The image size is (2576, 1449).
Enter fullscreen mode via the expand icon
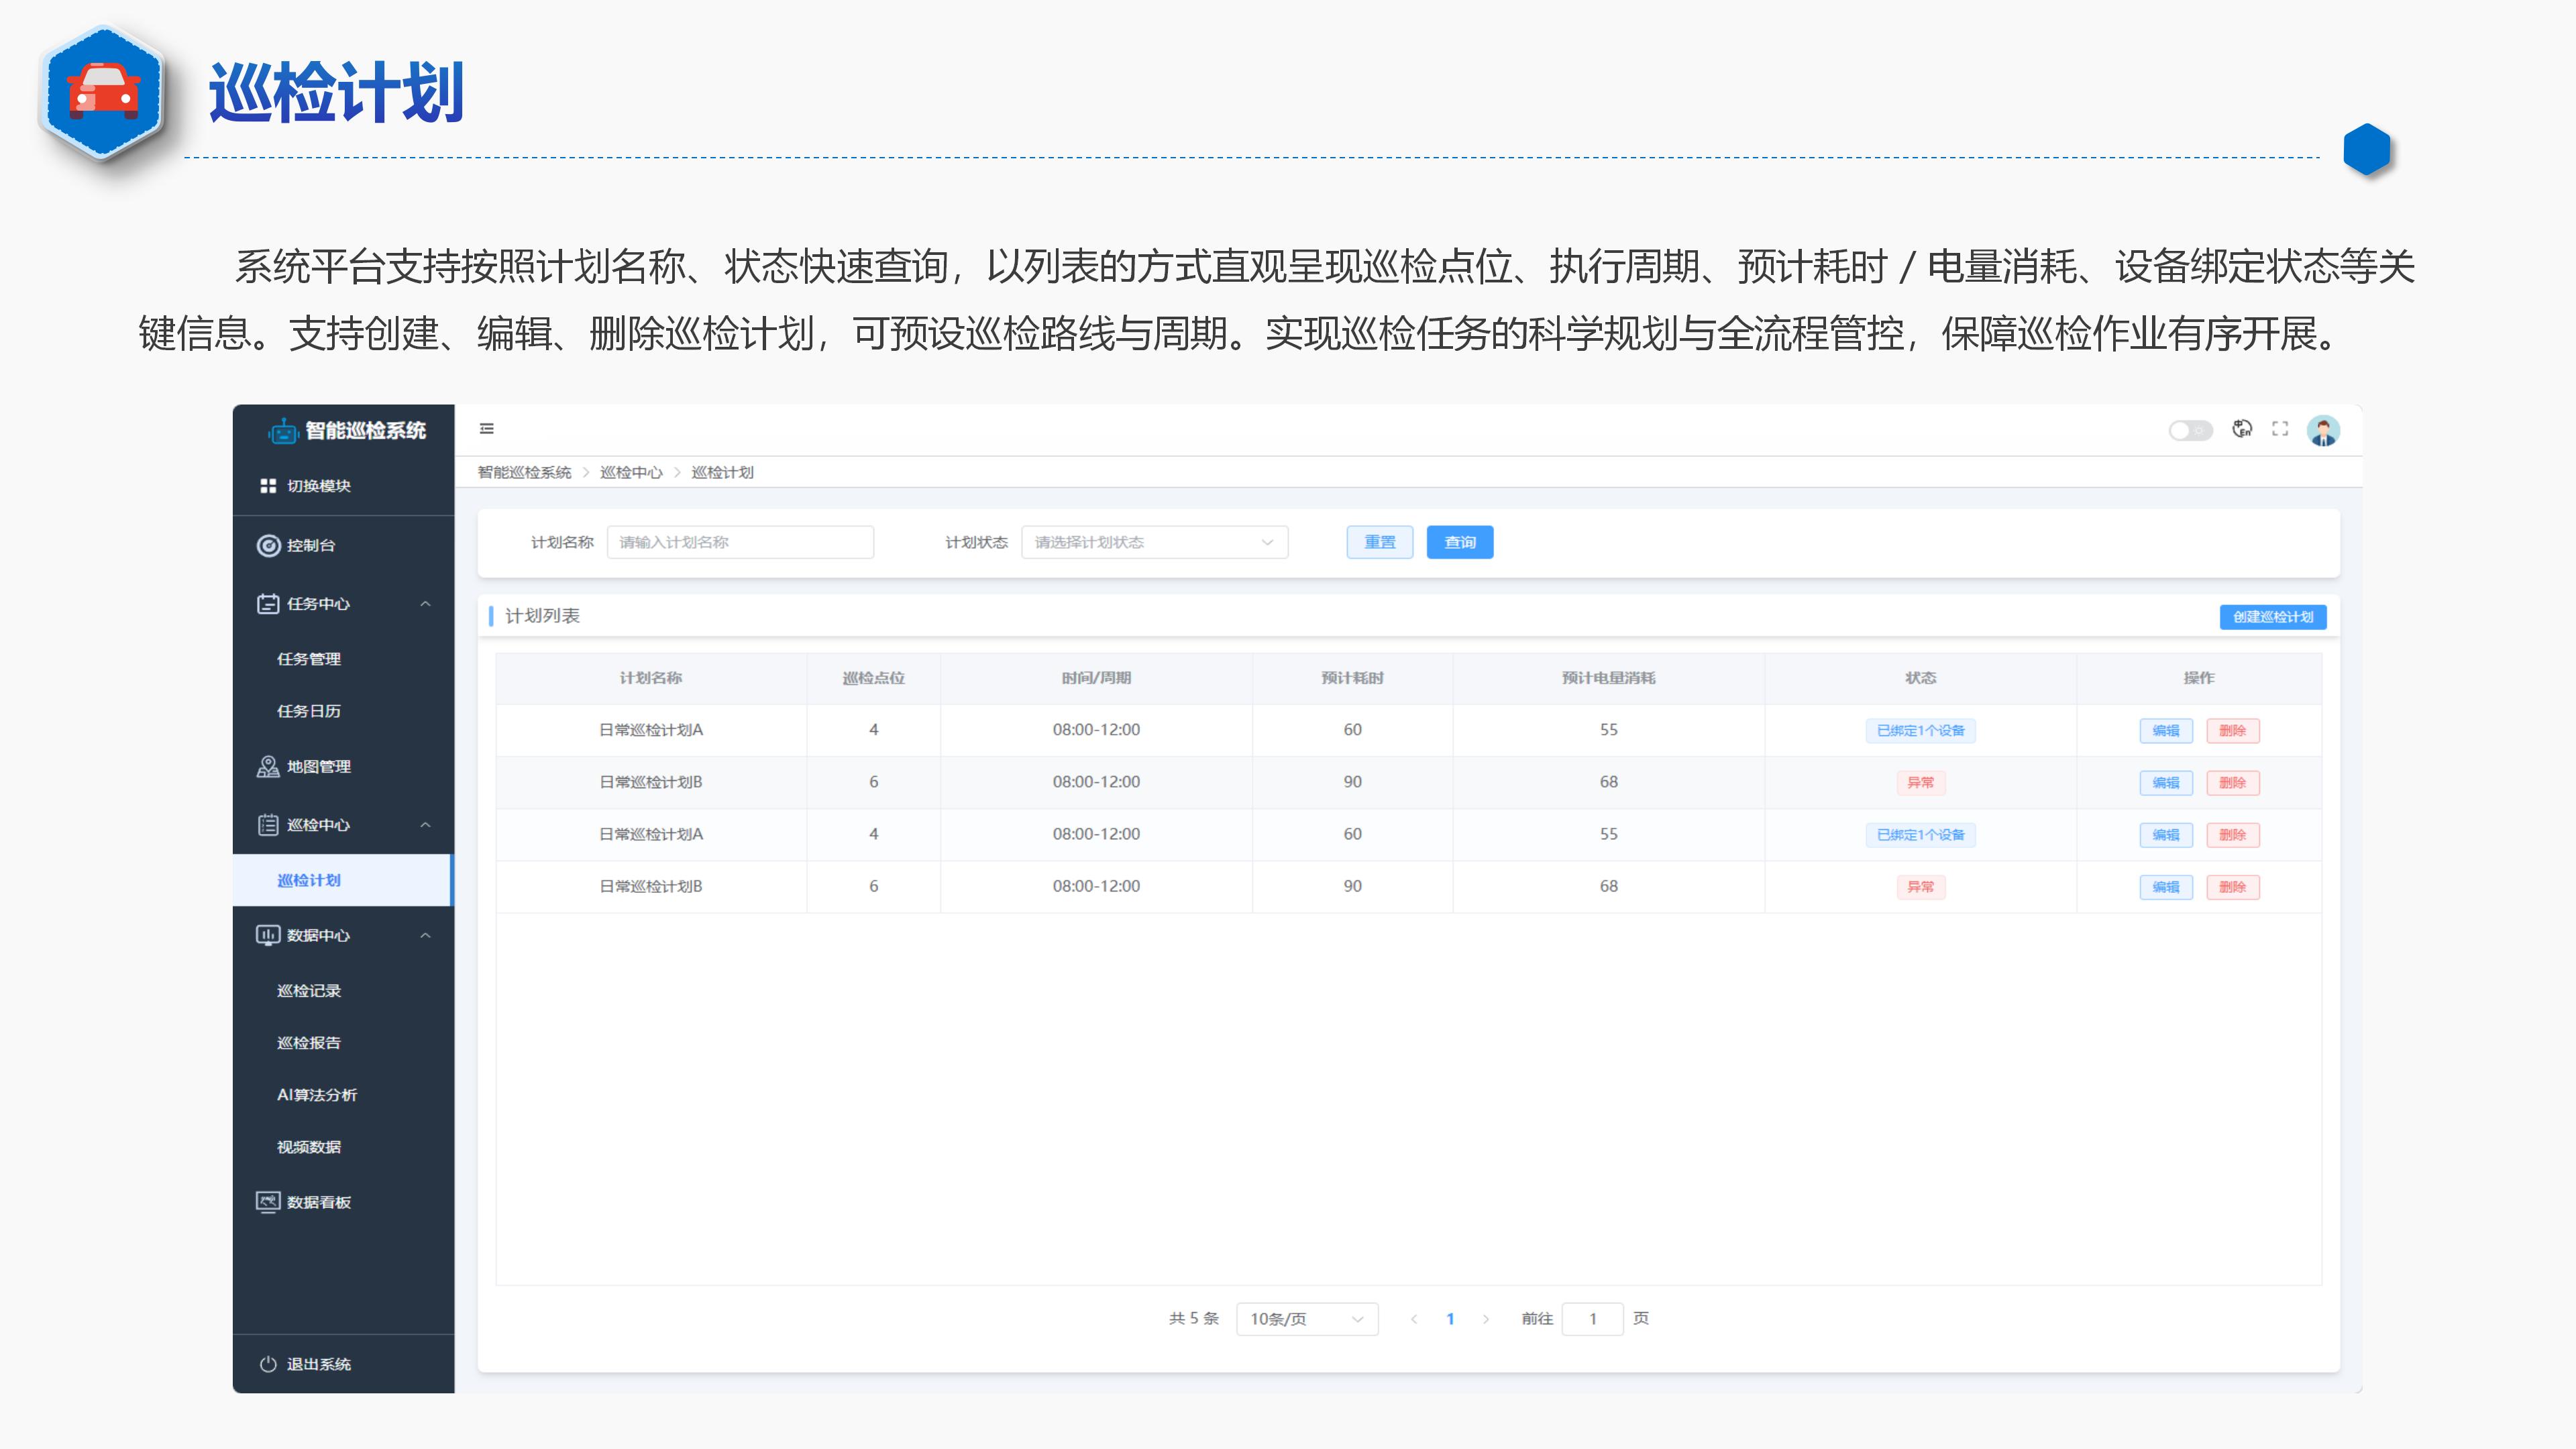(2280, 429)
